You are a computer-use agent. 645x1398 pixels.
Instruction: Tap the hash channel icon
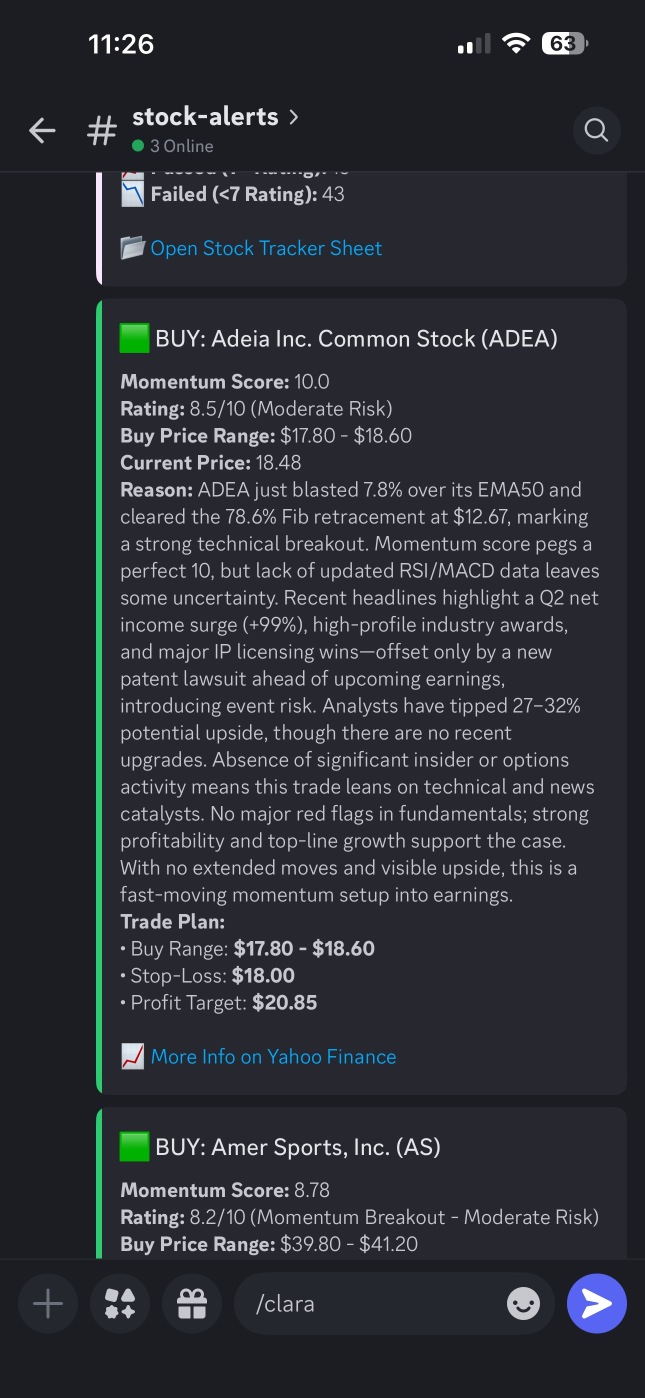(101, 131)
